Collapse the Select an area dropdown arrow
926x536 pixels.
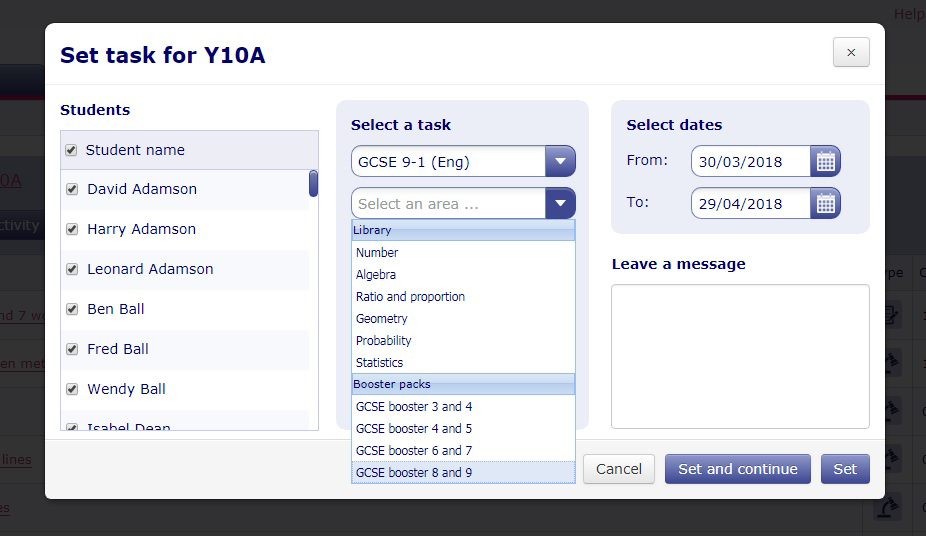click(560, 204)
